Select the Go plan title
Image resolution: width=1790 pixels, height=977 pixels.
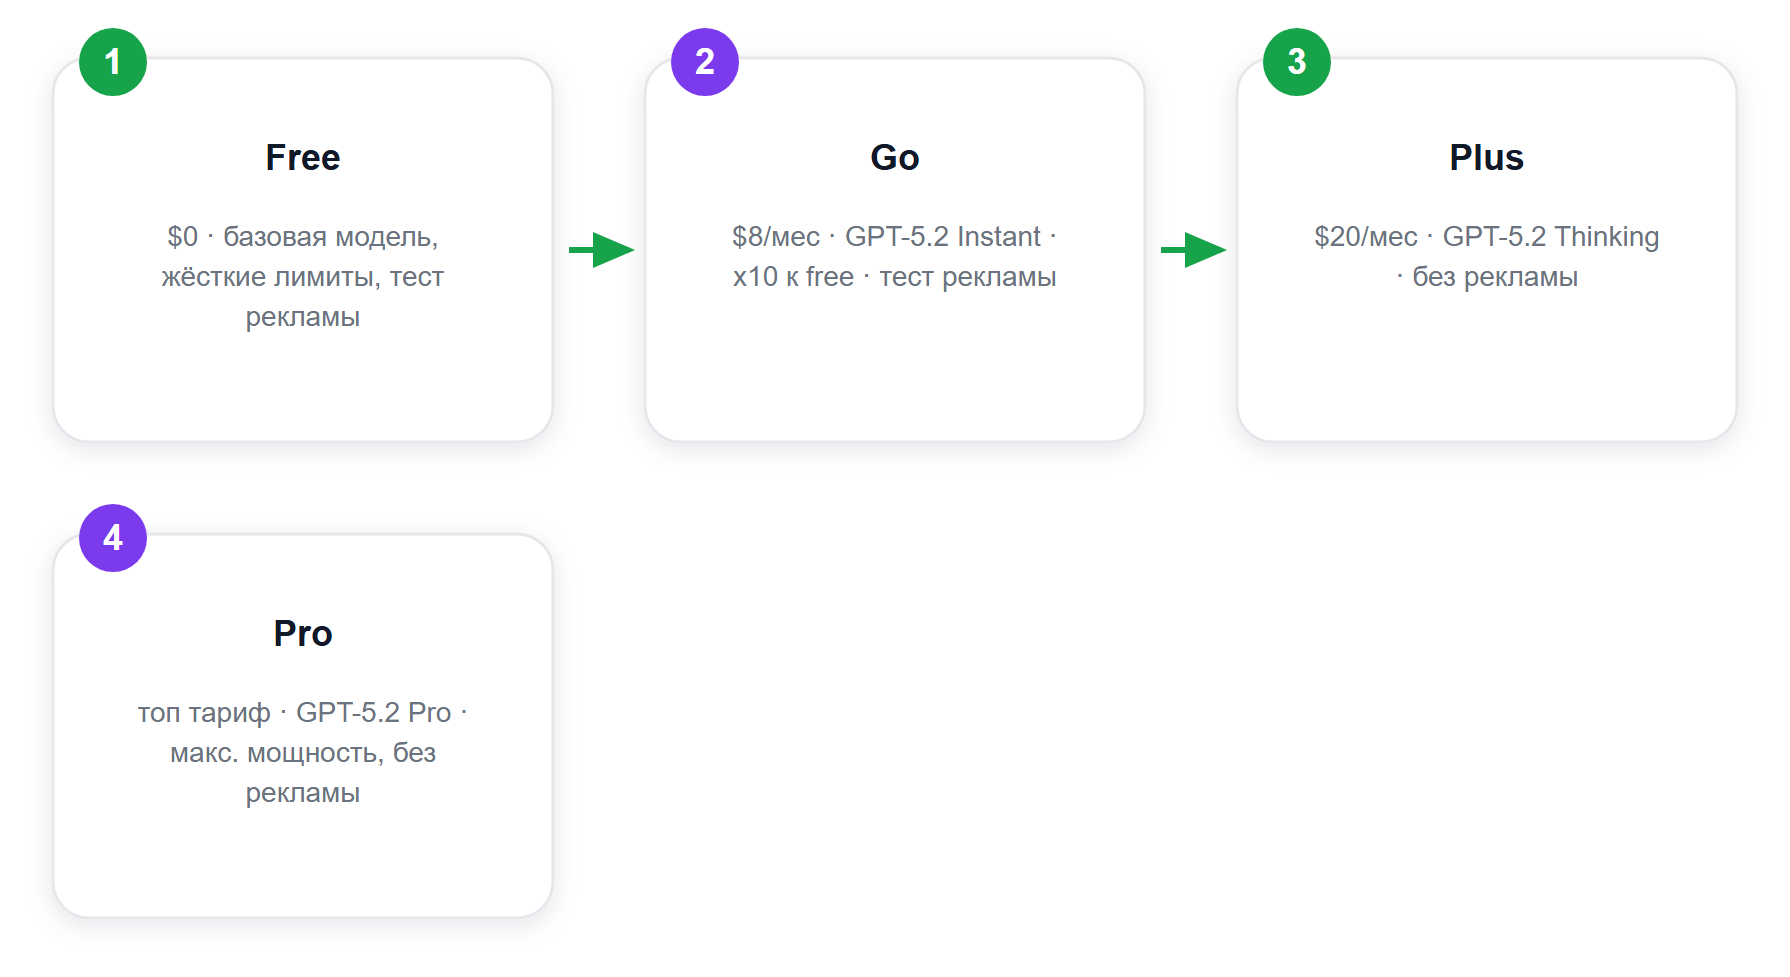click(895, 158)
